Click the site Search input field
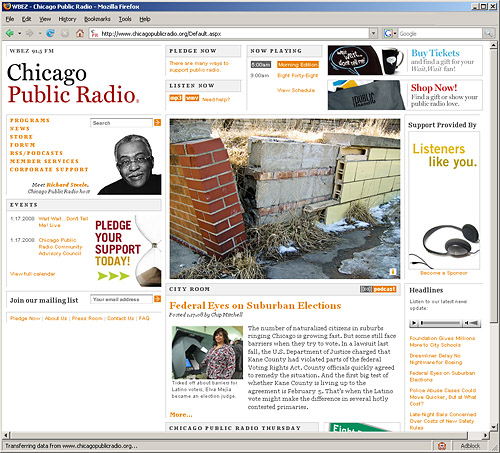Viewport: 500px width, 453px height. (121, 123)
